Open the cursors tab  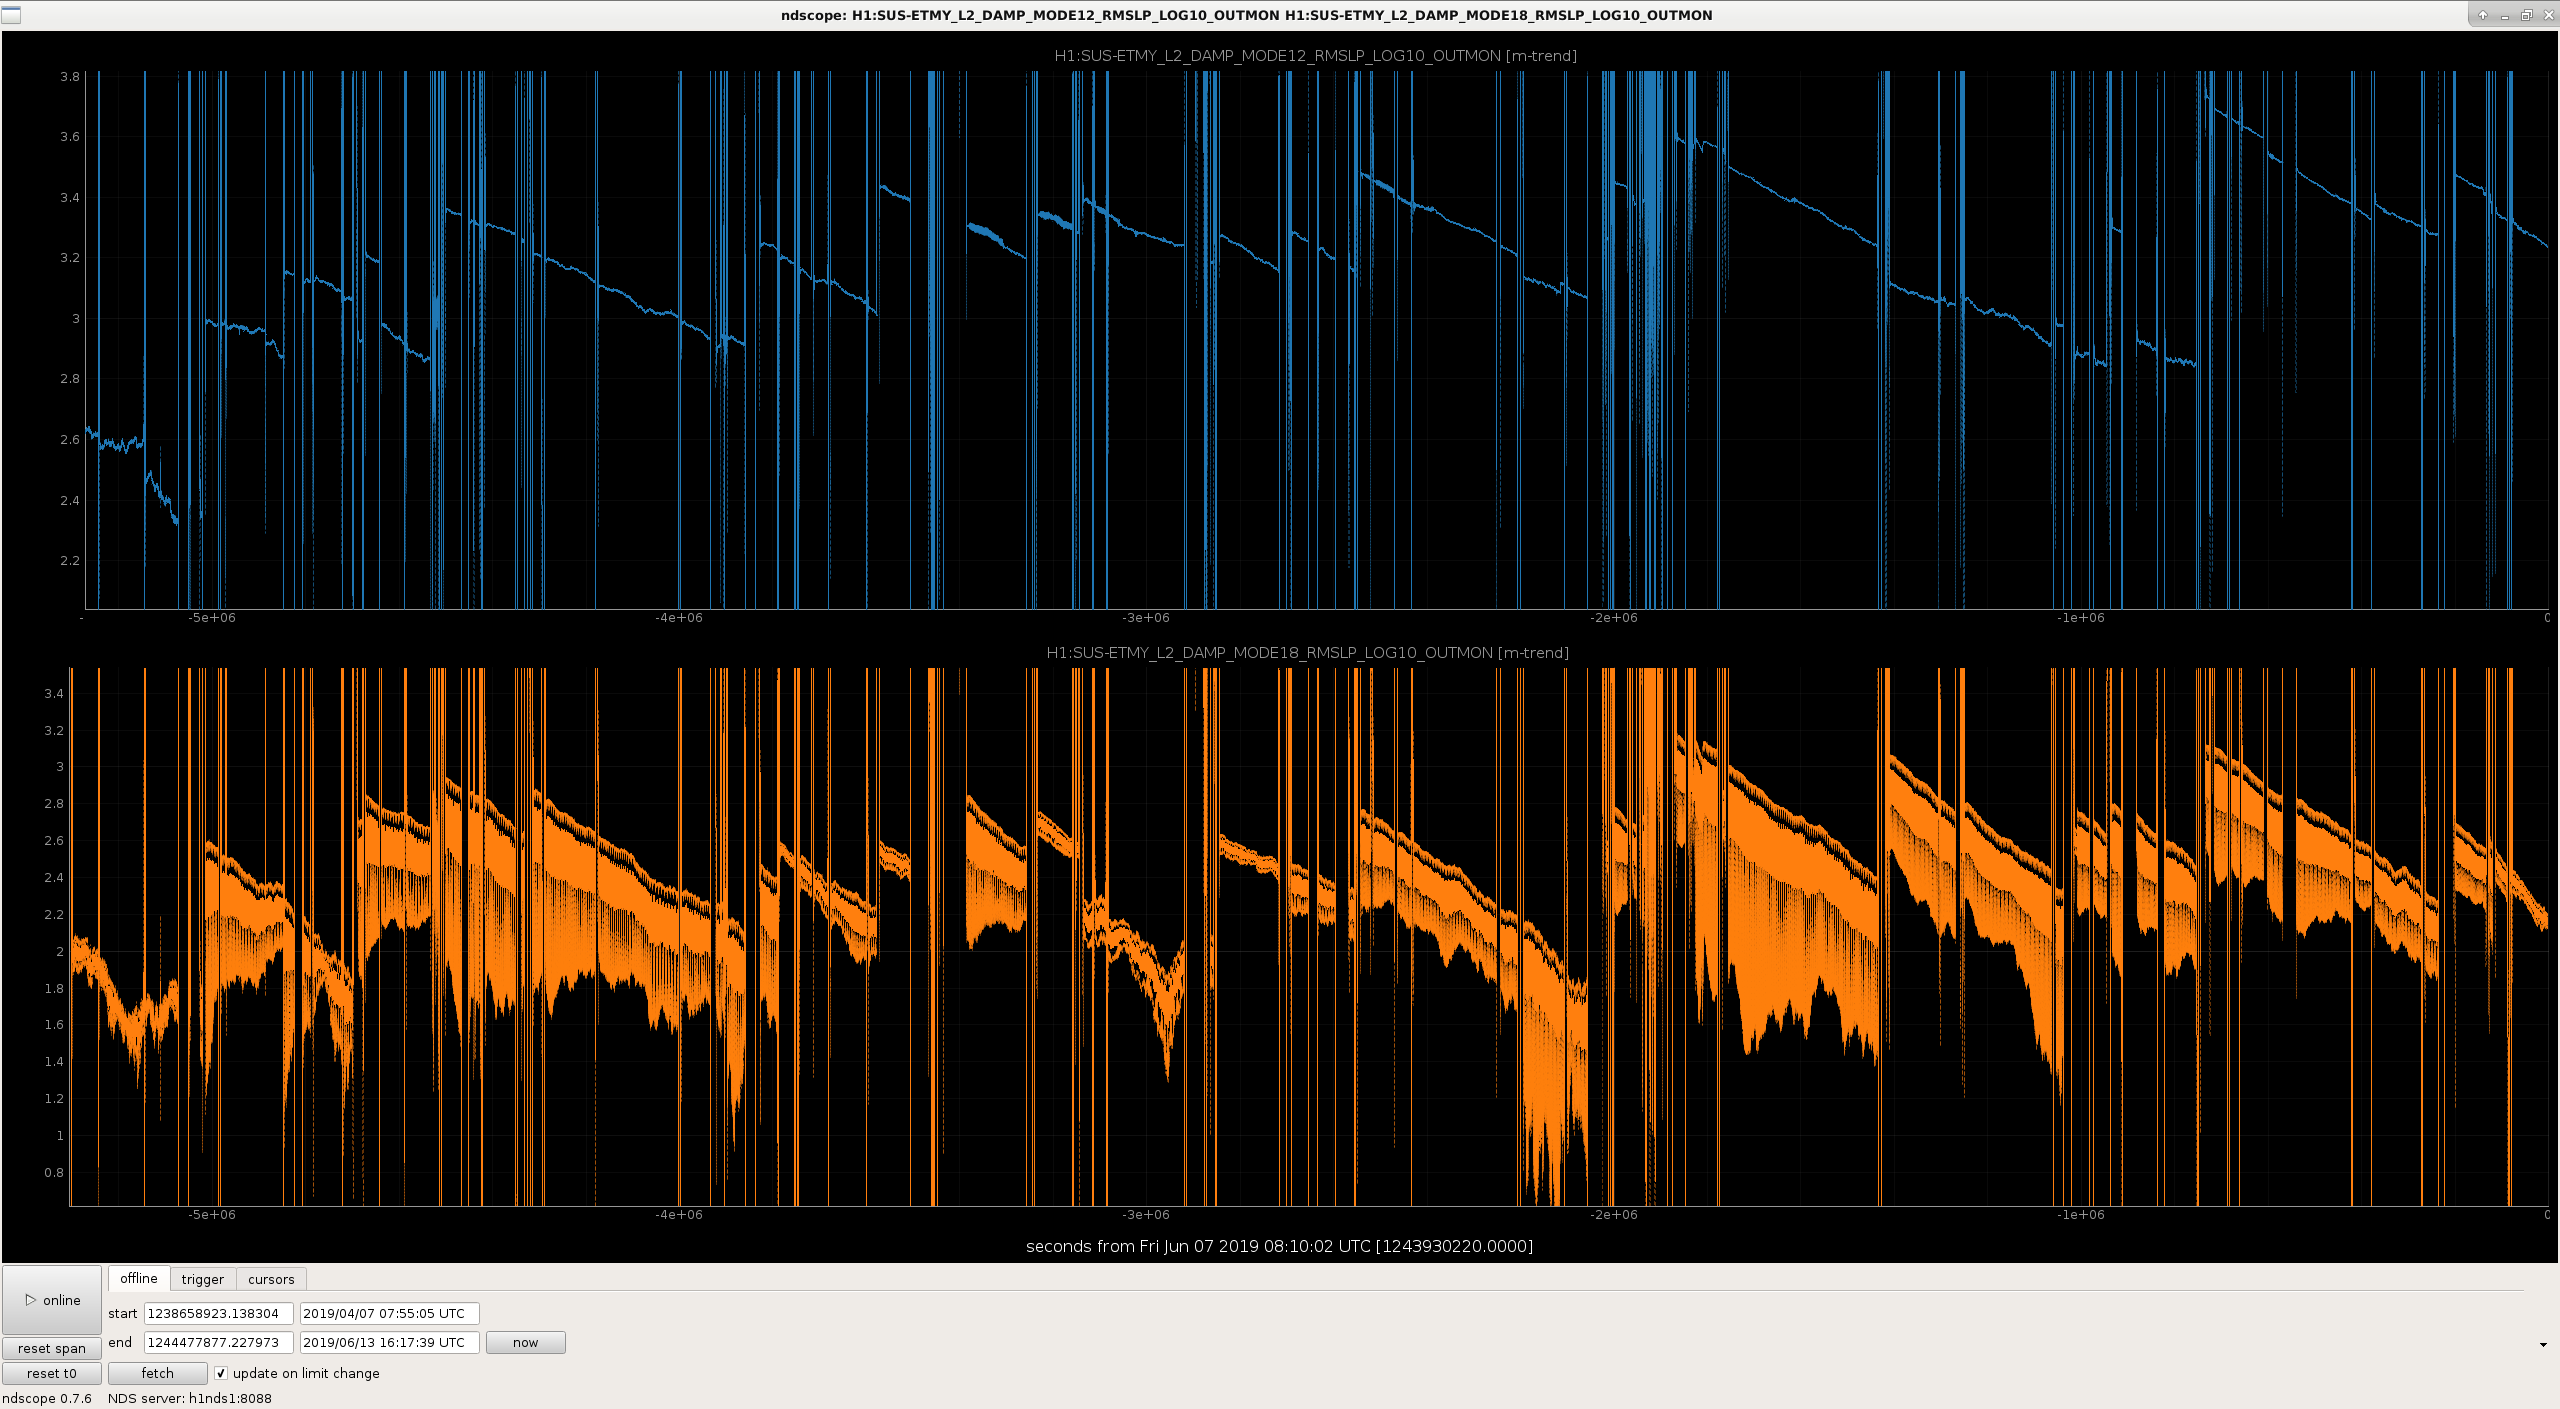coord(271,1279)
